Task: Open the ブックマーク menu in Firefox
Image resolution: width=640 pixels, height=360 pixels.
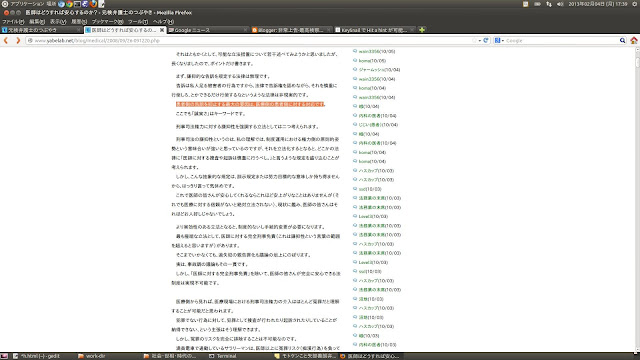Action: tap(107, 21)
